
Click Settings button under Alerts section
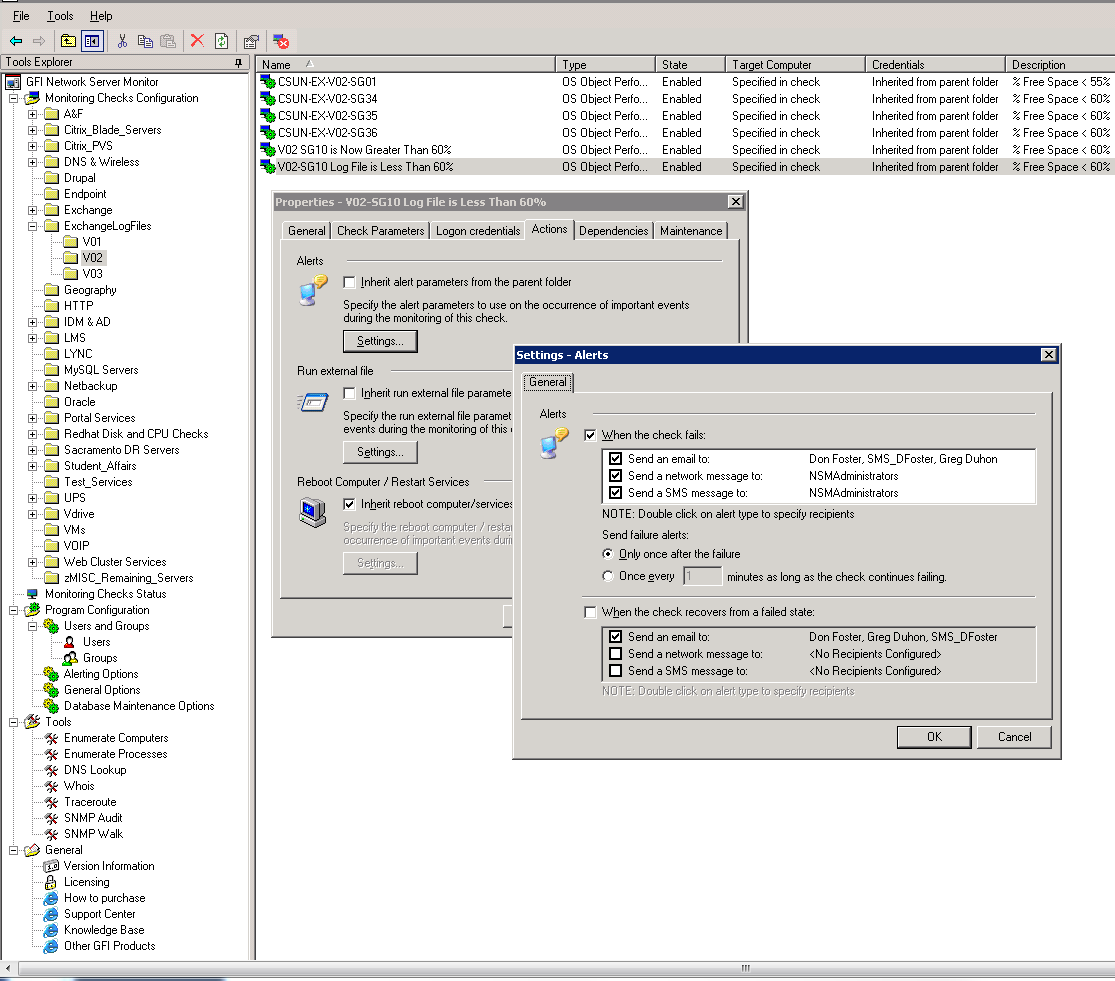pos(380,341)
